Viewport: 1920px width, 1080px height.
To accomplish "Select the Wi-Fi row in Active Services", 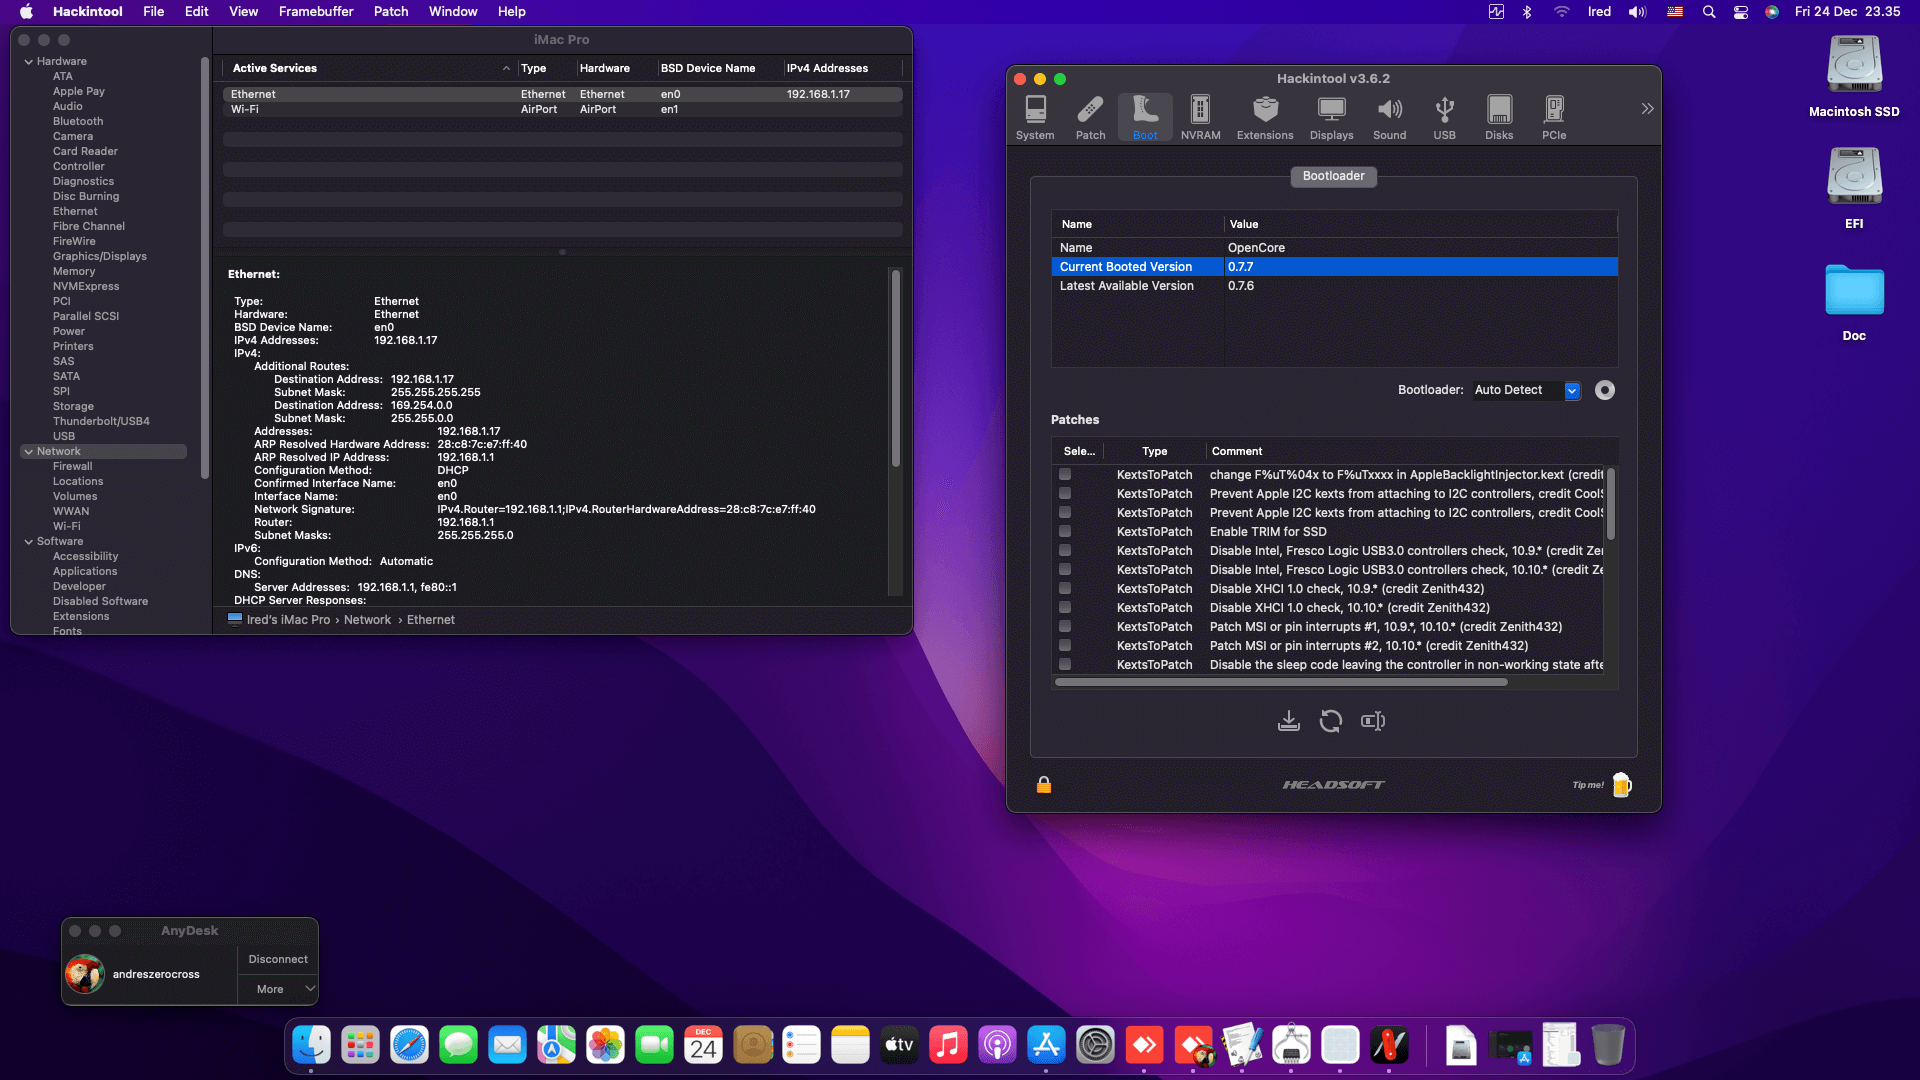I will point(562,109).
